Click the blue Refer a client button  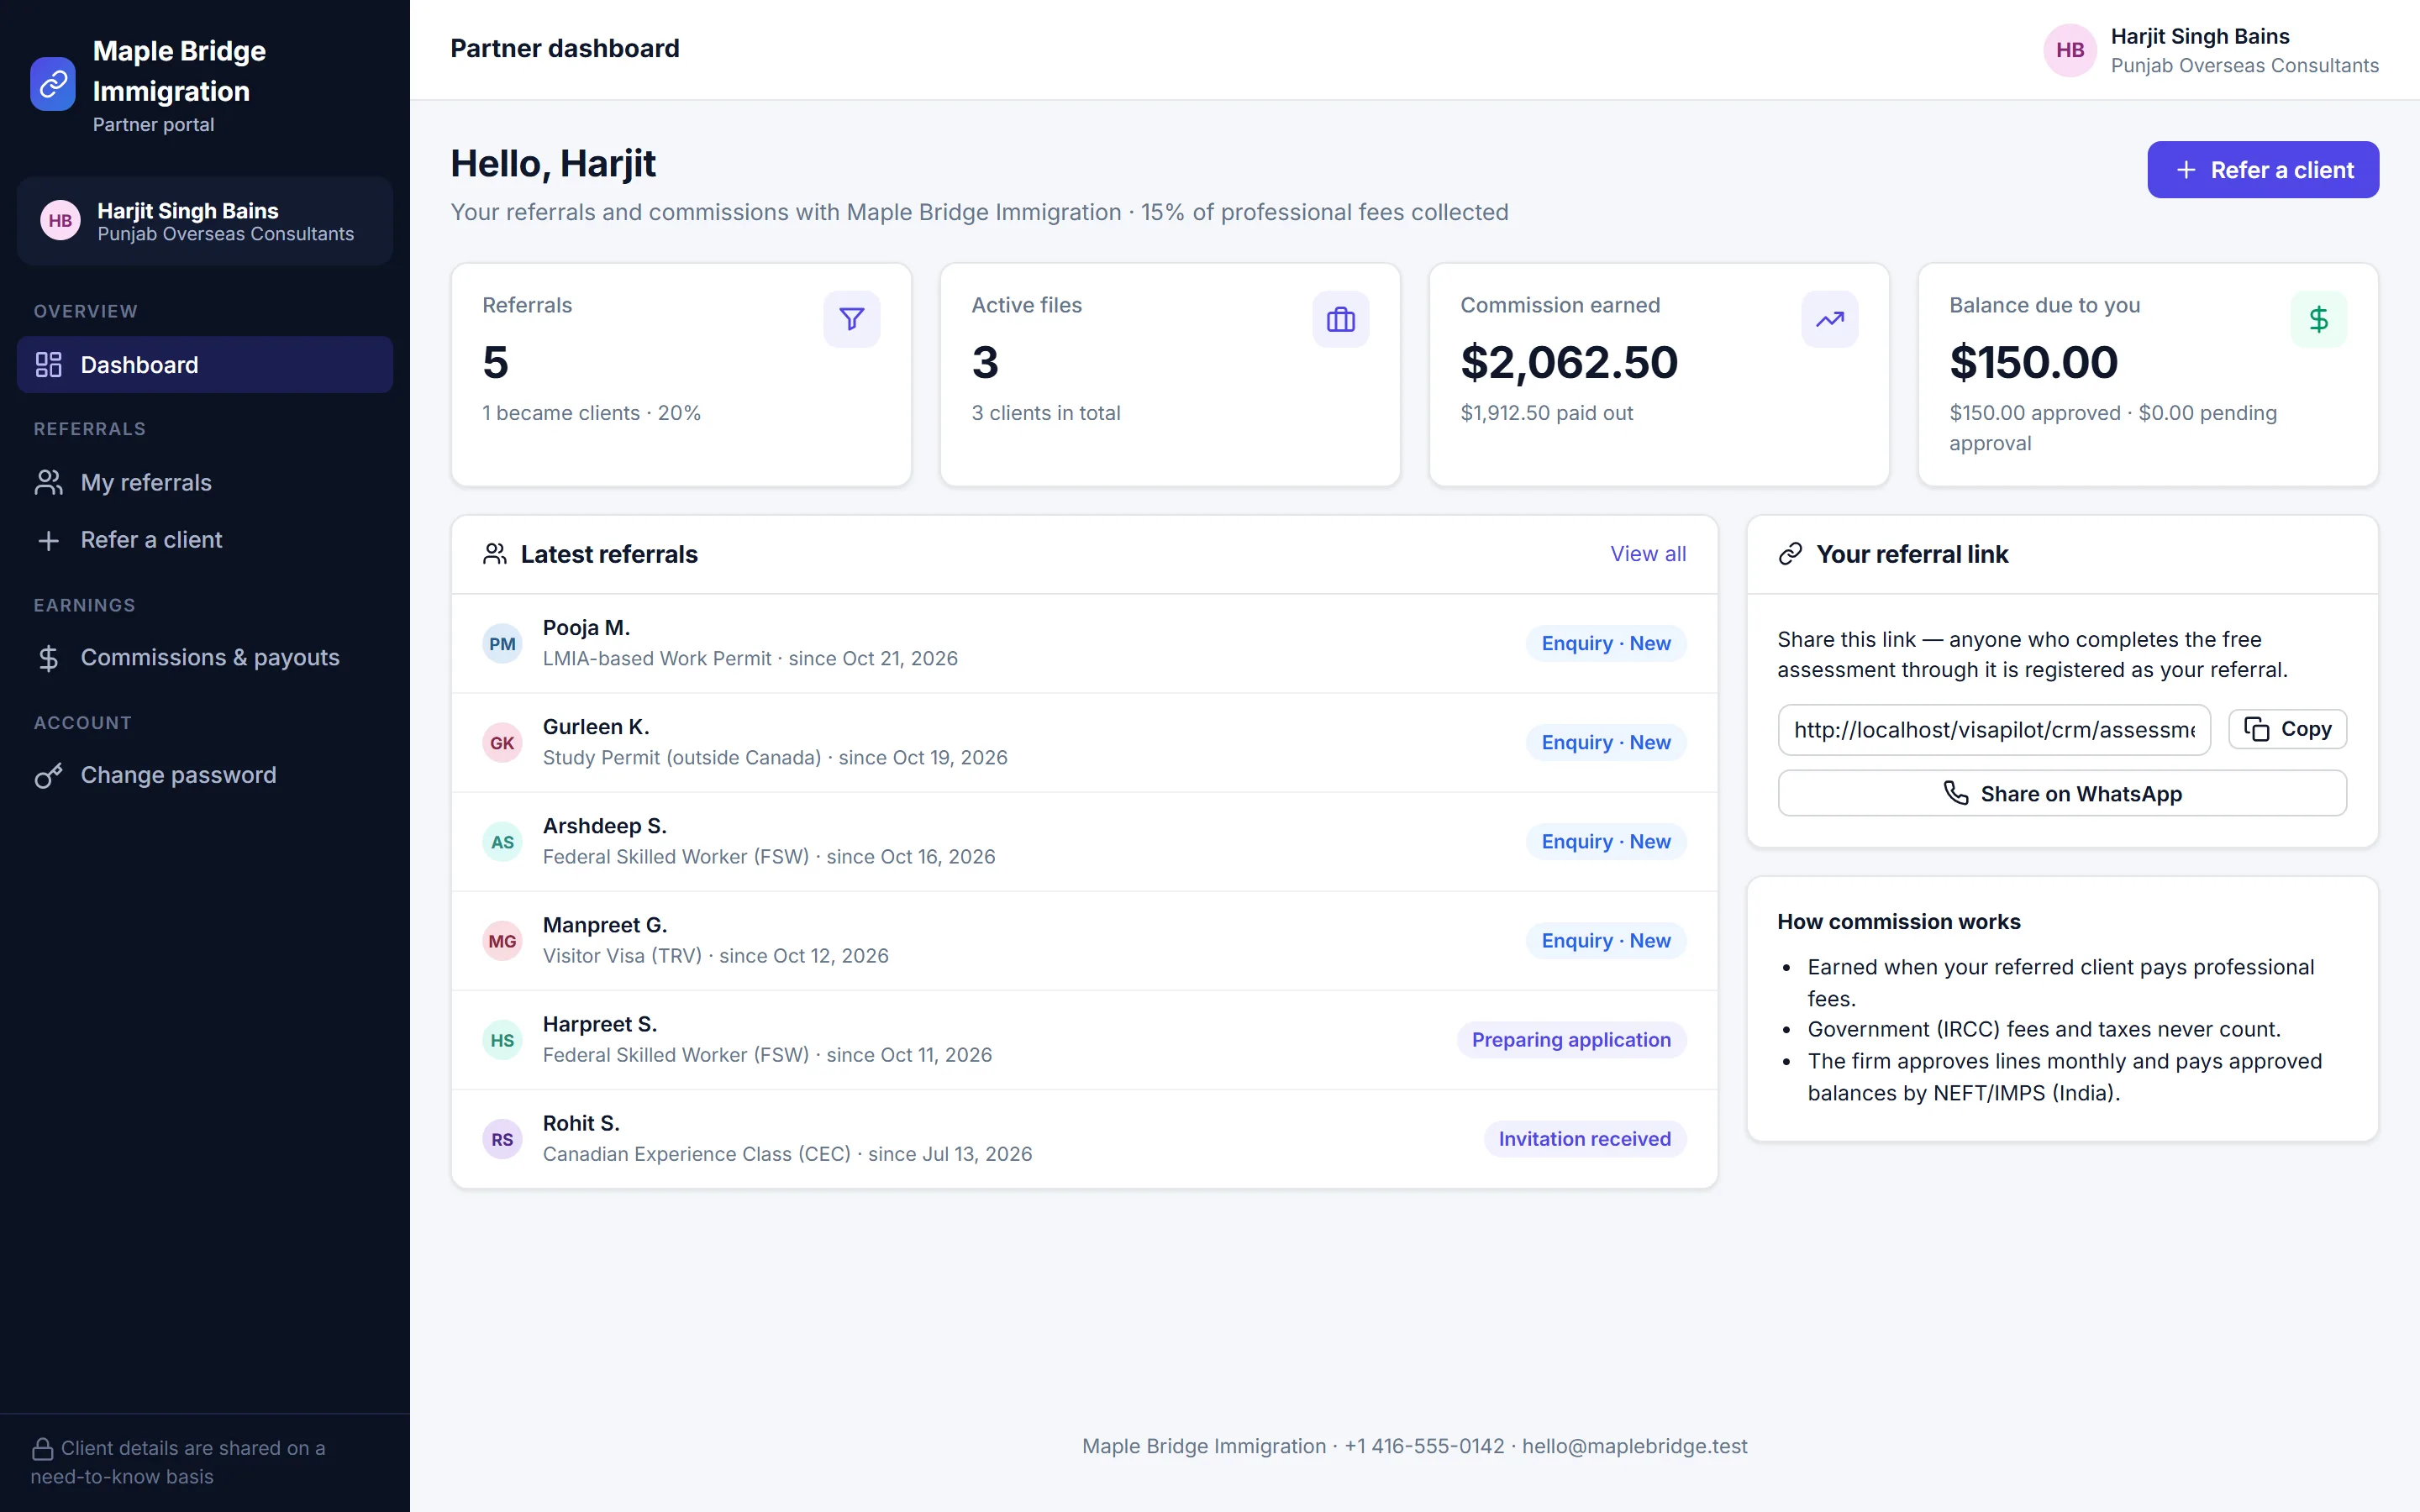(x=2263, y=170)
